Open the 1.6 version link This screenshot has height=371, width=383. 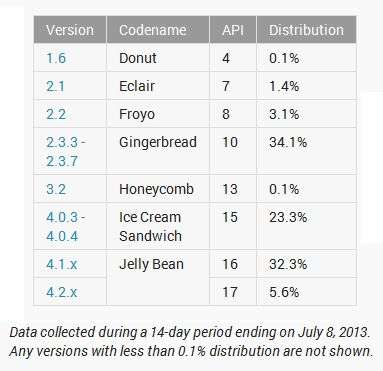(x=56, y=58)
